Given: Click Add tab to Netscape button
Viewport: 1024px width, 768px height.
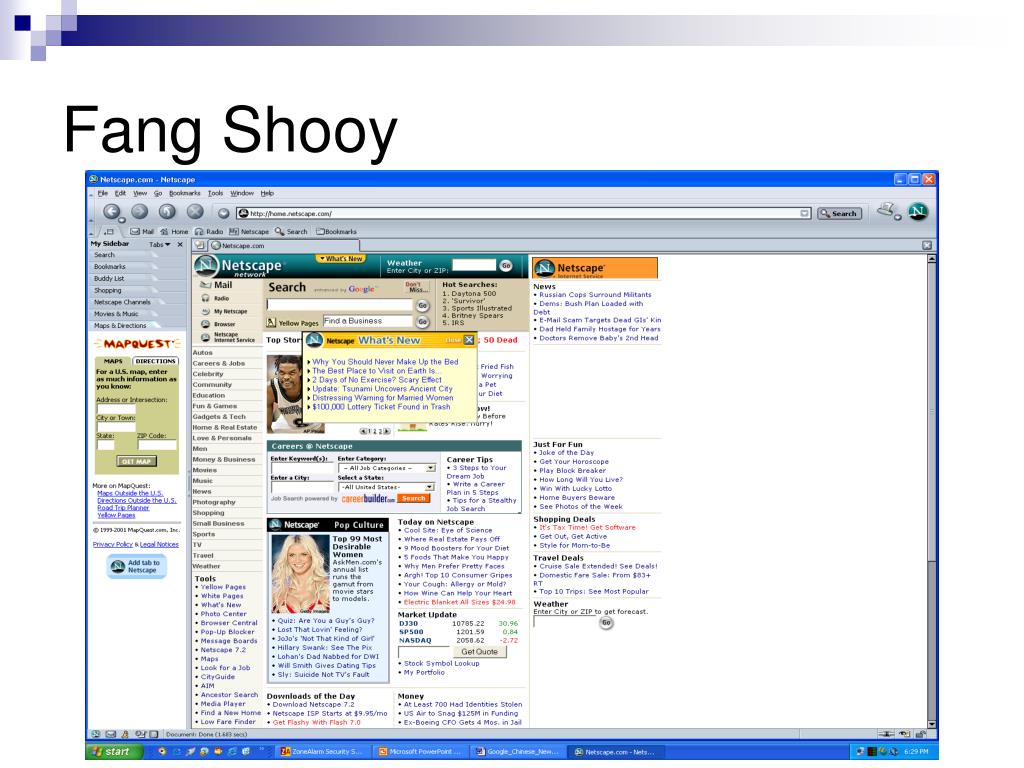Looking at the screenshot, I should (x=136, y=566).
